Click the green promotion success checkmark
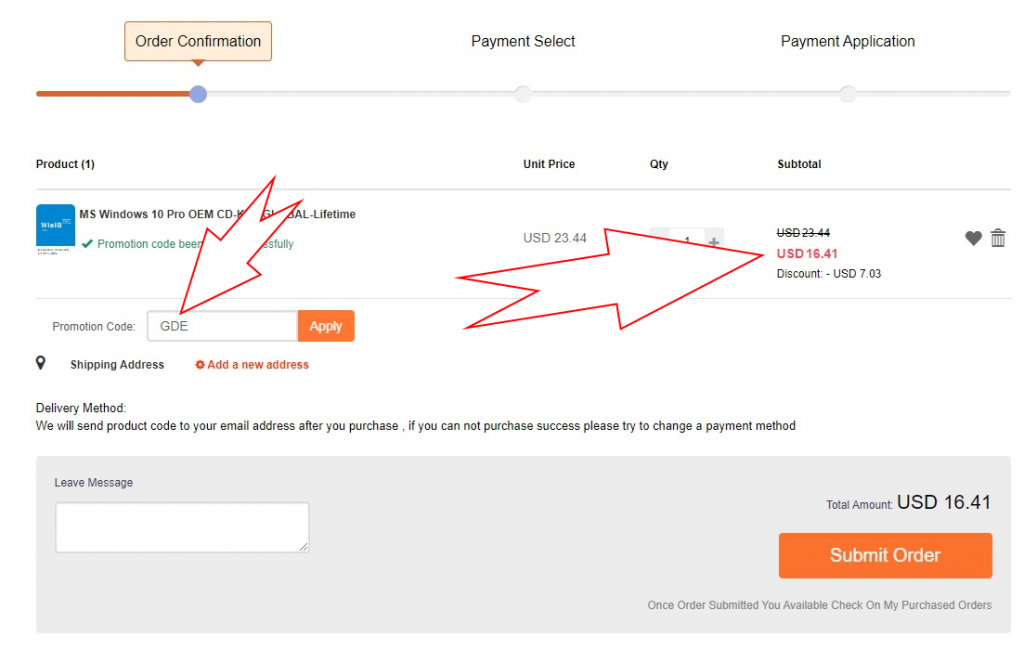The width and height of the screenshot is (1024, 649). (88, 243)
